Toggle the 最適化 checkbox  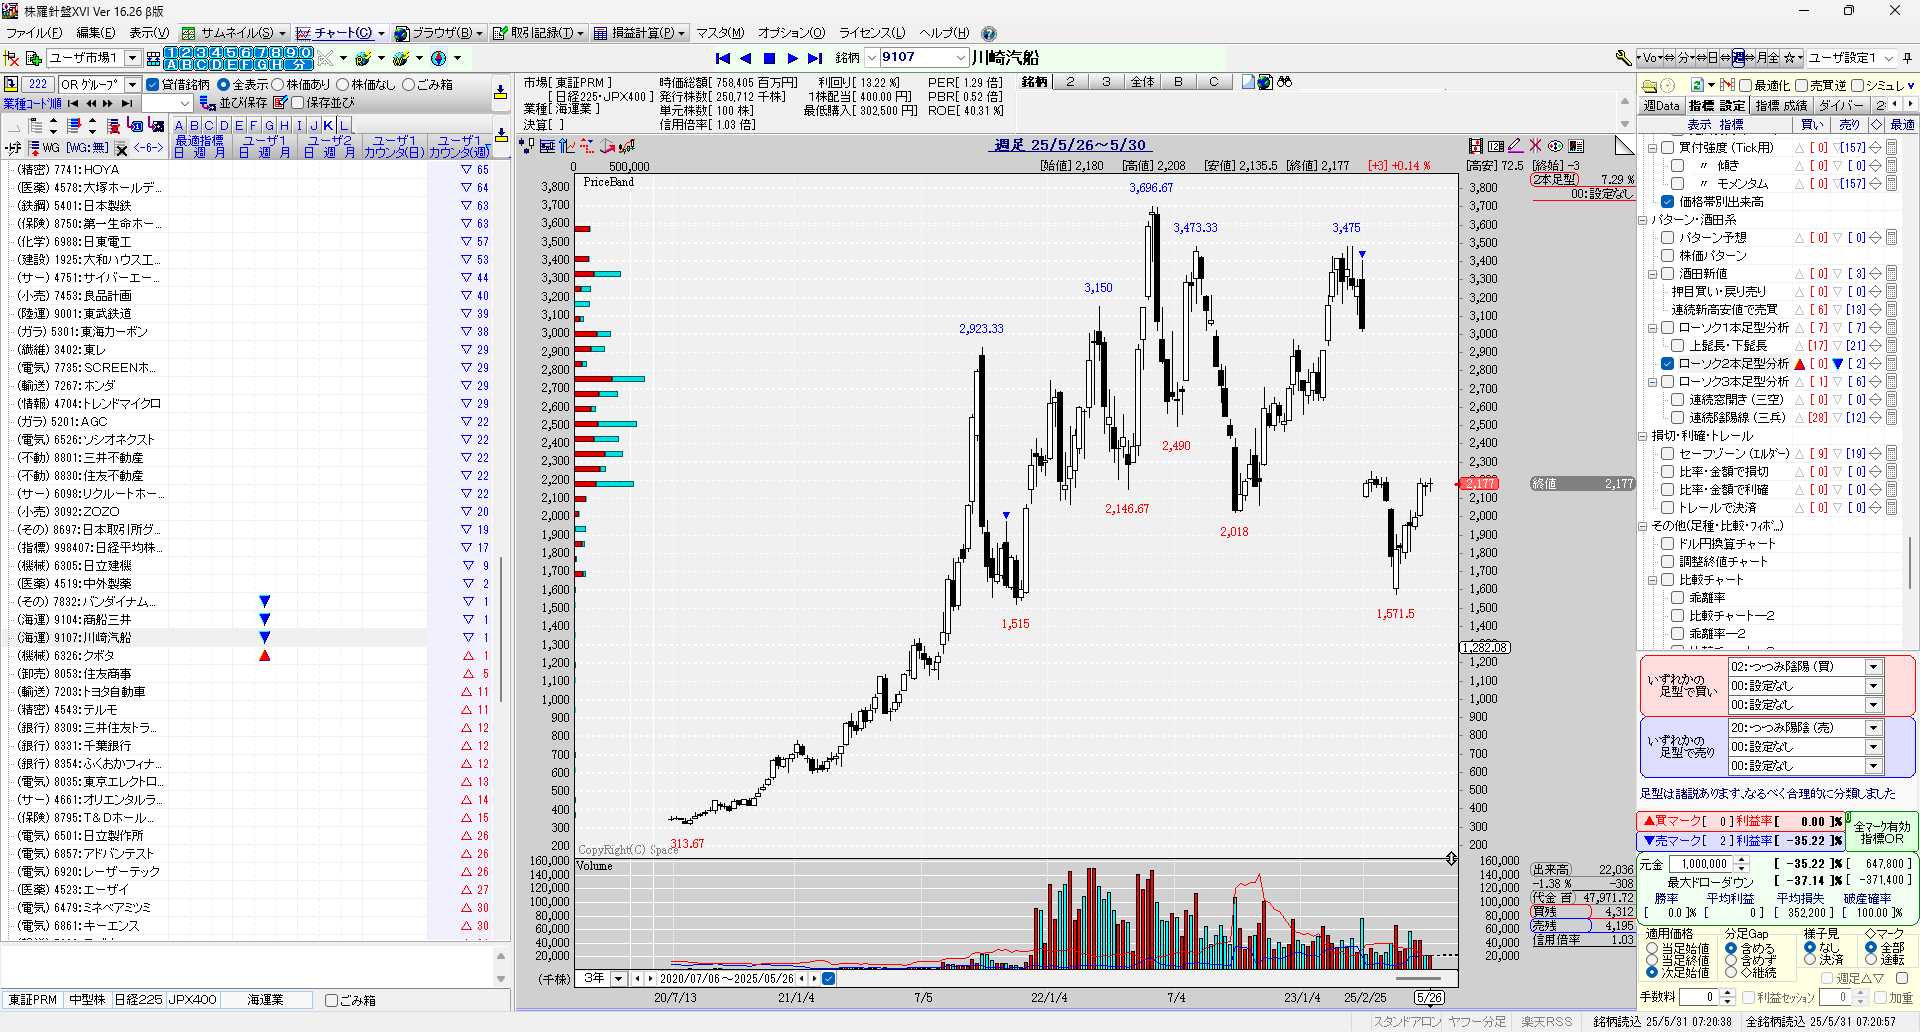coord(1745,86)
